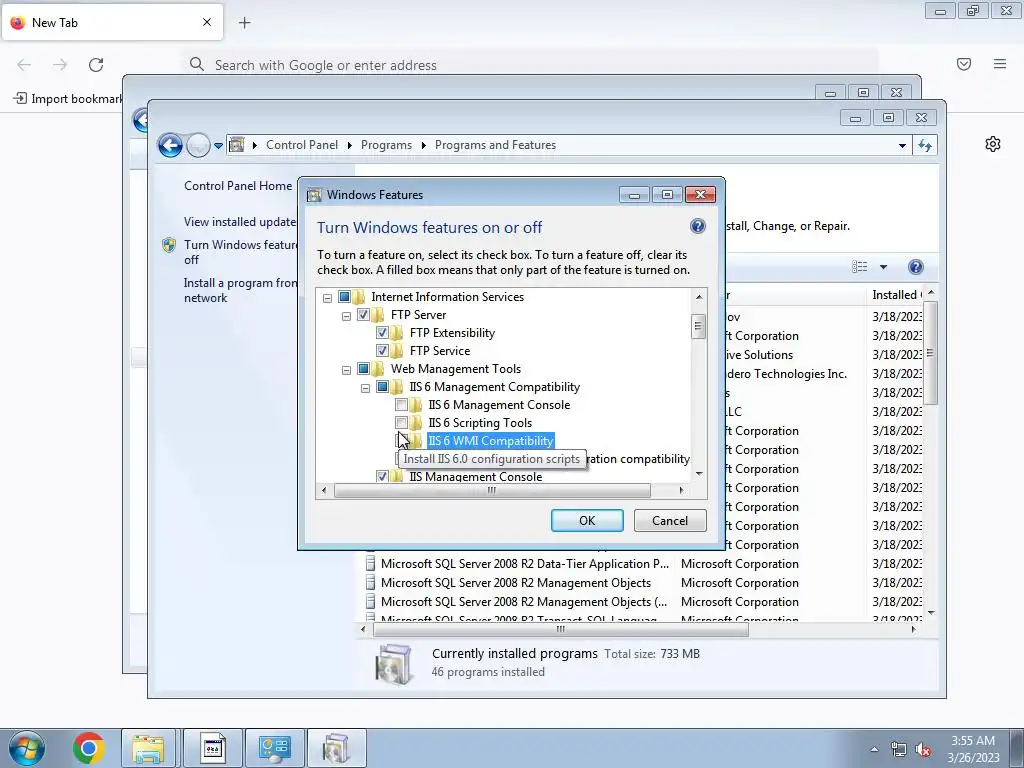Viewport: 1024px width, 768px height.
Task: Click the Programs and Features help icon
Action: (916, 266)
